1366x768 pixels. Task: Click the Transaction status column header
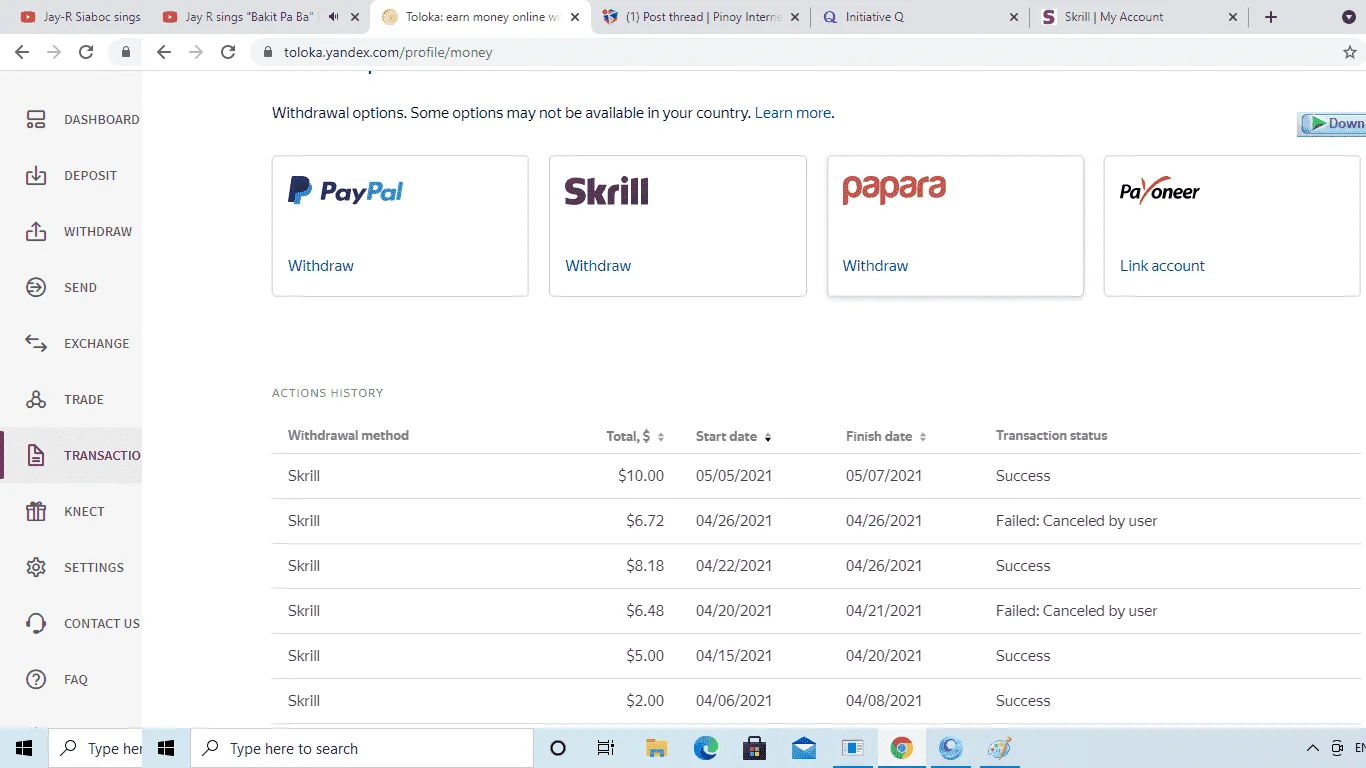pyautogui.click(x=1051, y=435)
